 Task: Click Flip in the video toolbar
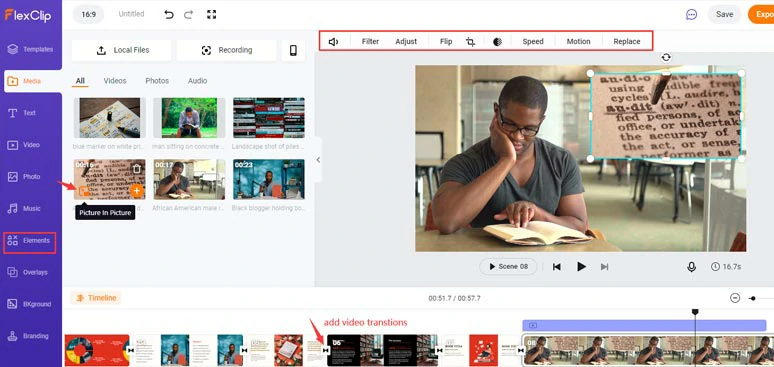(x=446, y=41)
